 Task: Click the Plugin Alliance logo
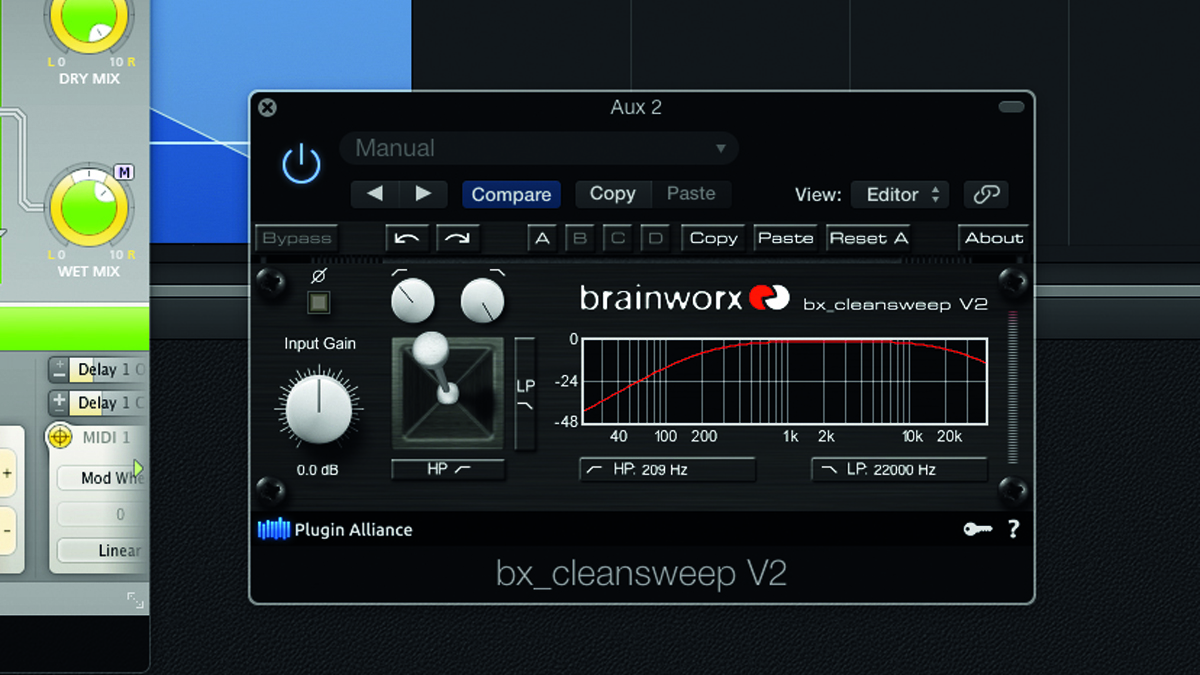click(x=335, y=530)
